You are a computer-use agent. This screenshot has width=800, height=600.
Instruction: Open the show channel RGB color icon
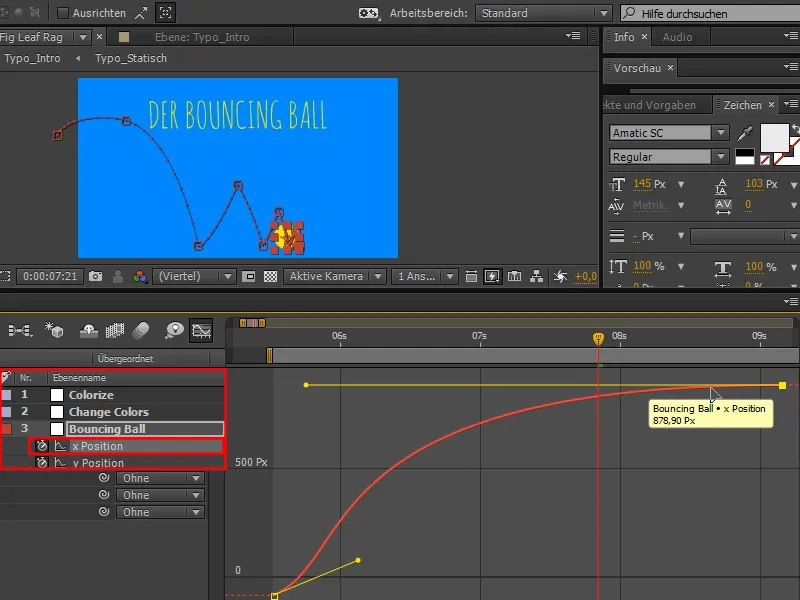[x=139, y=277]
